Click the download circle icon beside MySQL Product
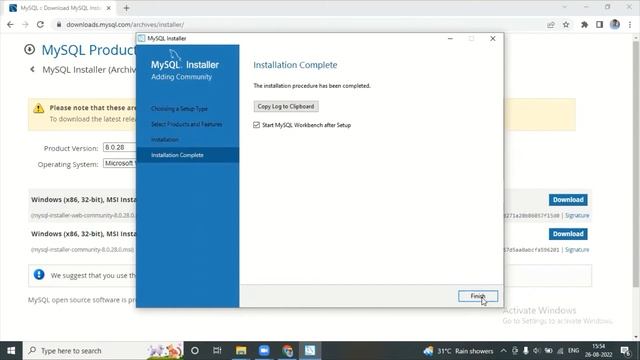640x360 pixels. (x=29, y=49)
